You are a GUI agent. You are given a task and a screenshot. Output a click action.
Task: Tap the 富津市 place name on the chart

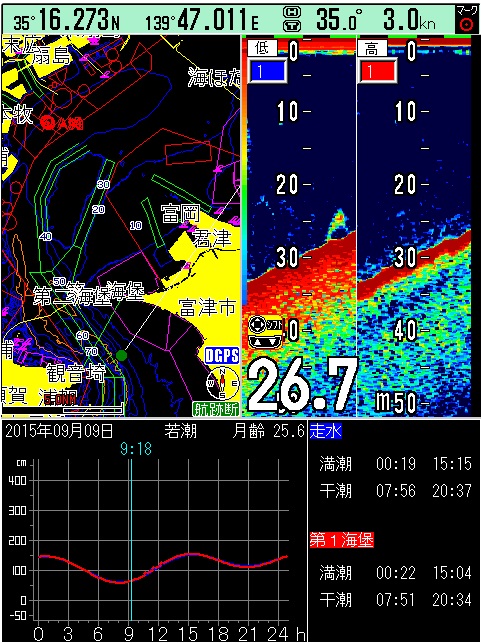click(x=207, y=307)
